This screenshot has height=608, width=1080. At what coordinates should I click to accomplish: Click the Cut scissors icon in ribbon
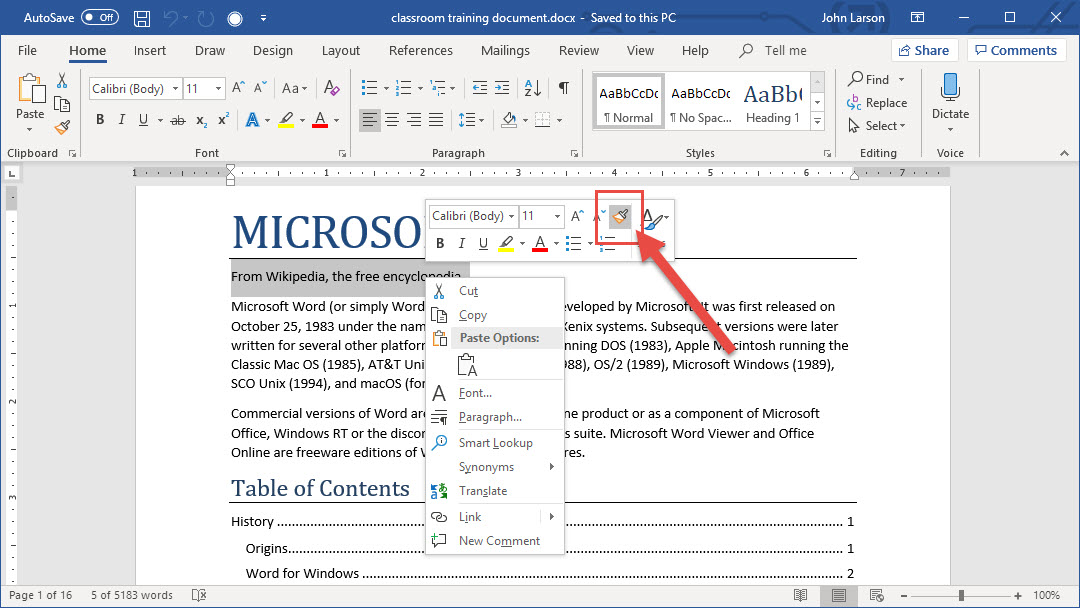(62, 81)
